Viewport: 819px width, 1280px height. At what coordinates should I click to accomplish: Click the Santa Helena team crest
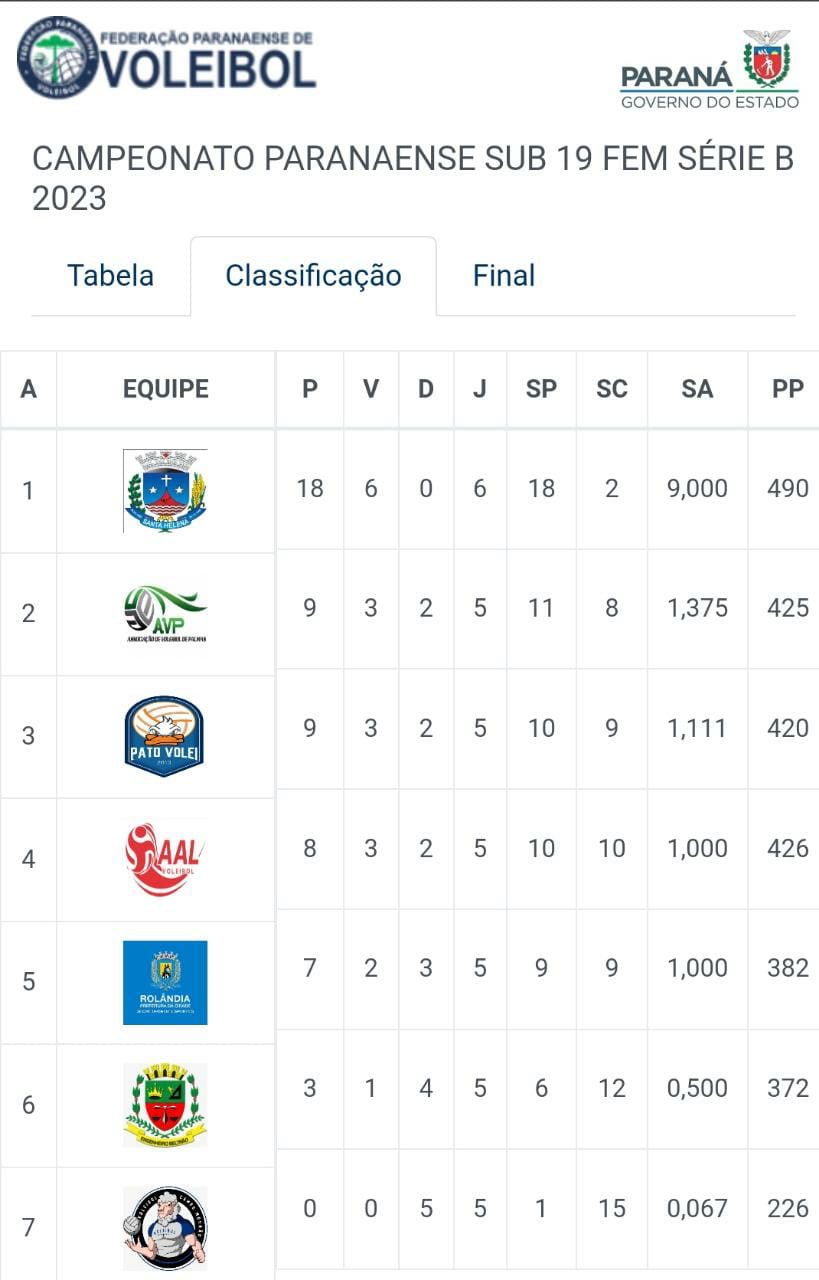click(x=165, y=491)
